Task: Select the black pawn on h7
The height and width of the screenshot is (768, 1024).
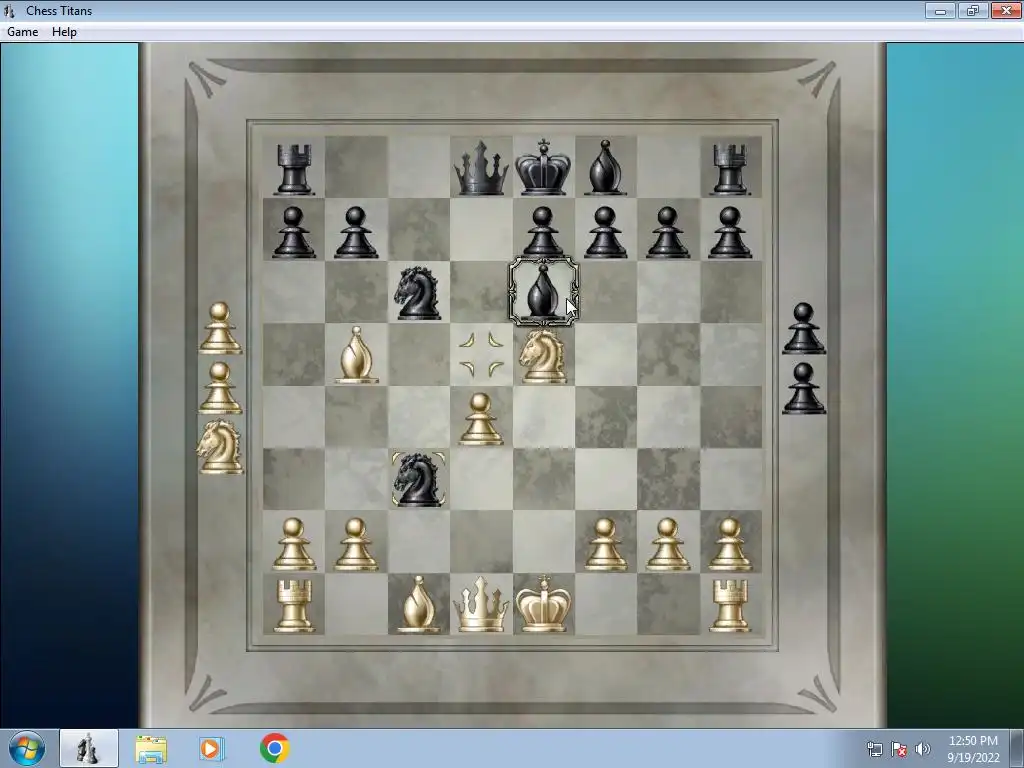Action: [730, 232]
